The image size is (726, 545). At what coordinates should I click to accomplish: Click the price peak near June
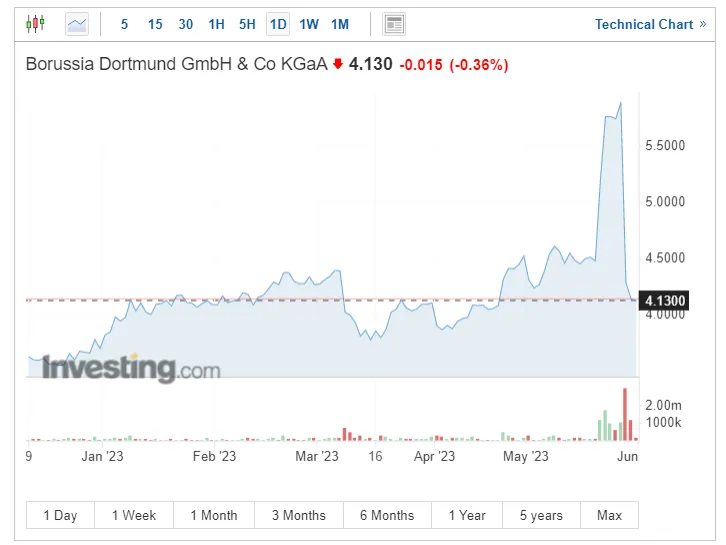[x=620, y=103]
